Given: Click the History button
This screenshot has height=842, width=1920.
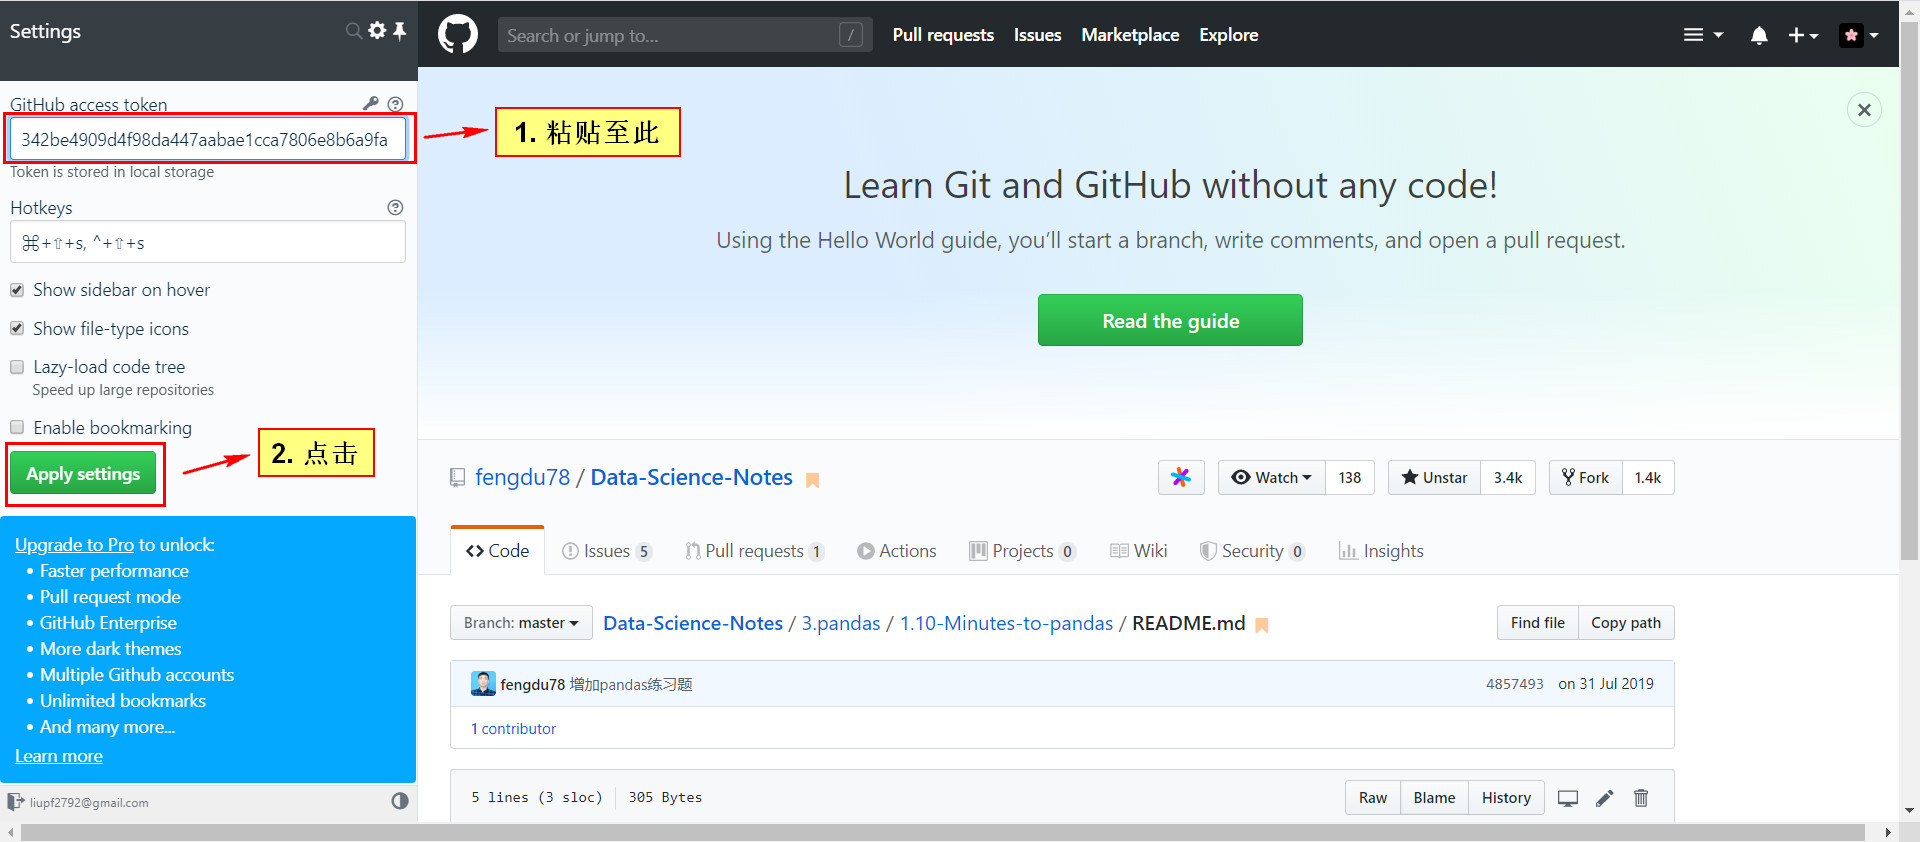Looking at the screenshot, I should pos(1506,798).
